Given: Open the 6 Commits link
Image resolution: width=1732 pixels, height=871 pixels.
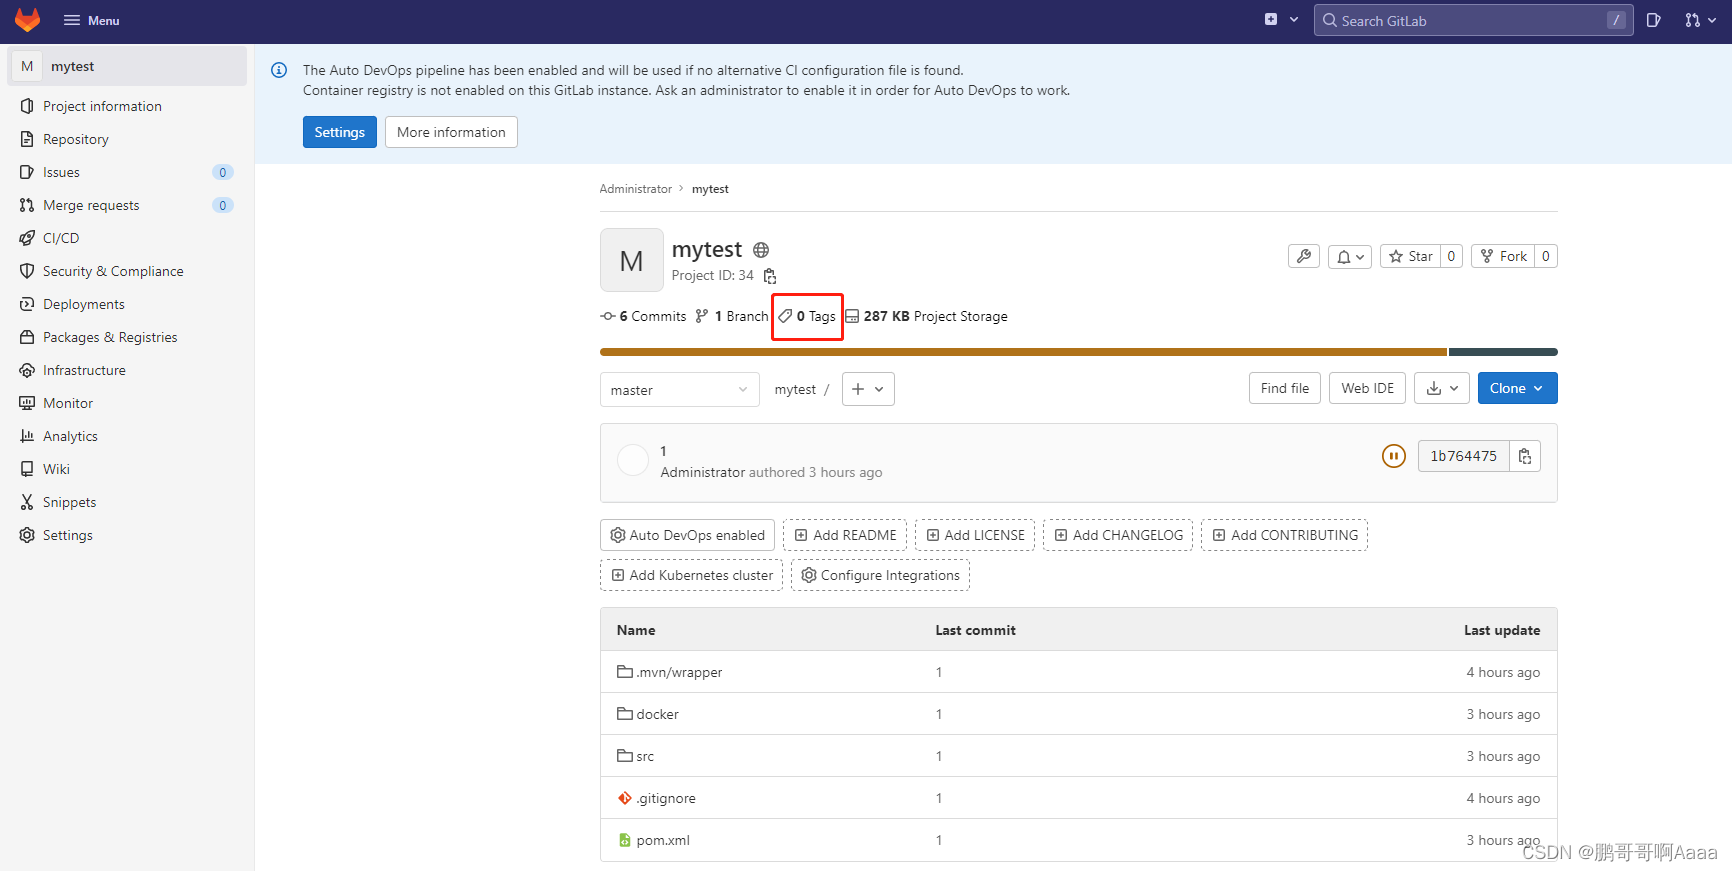Looking at the screenshot, I should [643, 316].
